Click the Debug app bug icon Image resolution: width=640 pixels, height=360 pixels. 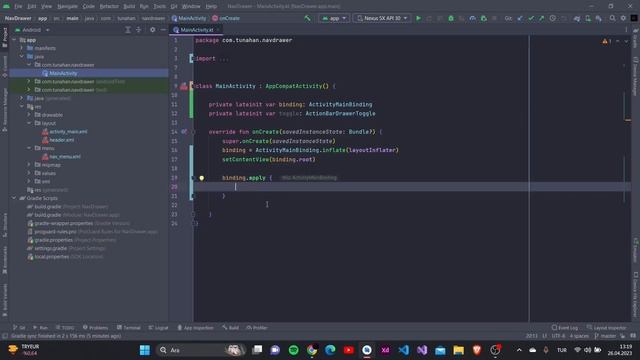pyautogui.click(x=451, y=18)
